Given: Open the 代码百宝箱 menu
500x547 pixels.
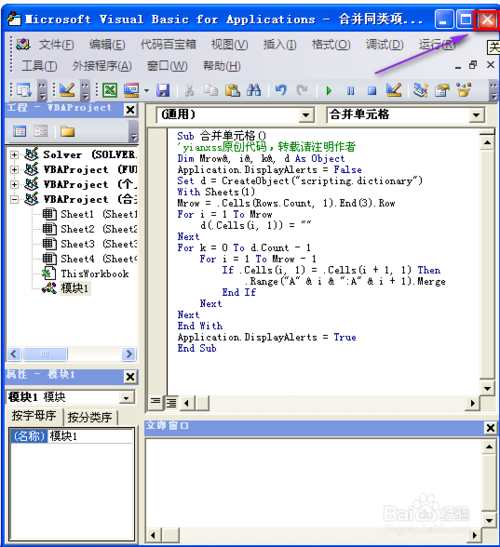Looking at the screenshot, I should (168, 45).
